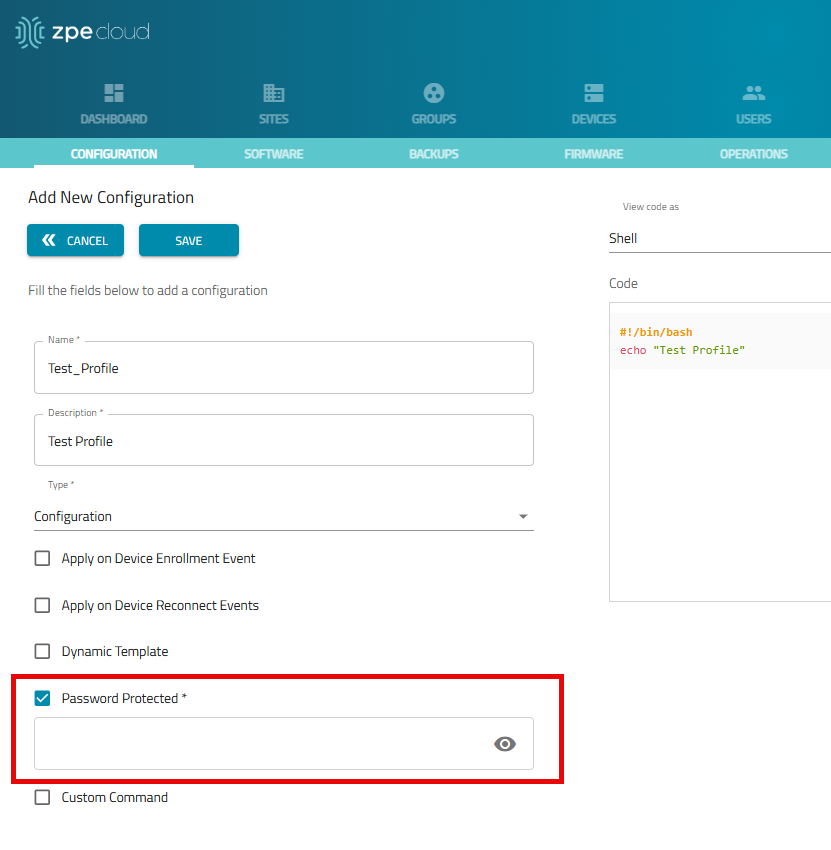Expand the Type dropdown showing Configuration
This screenshot has width=831, height=850.
point(283,517)
